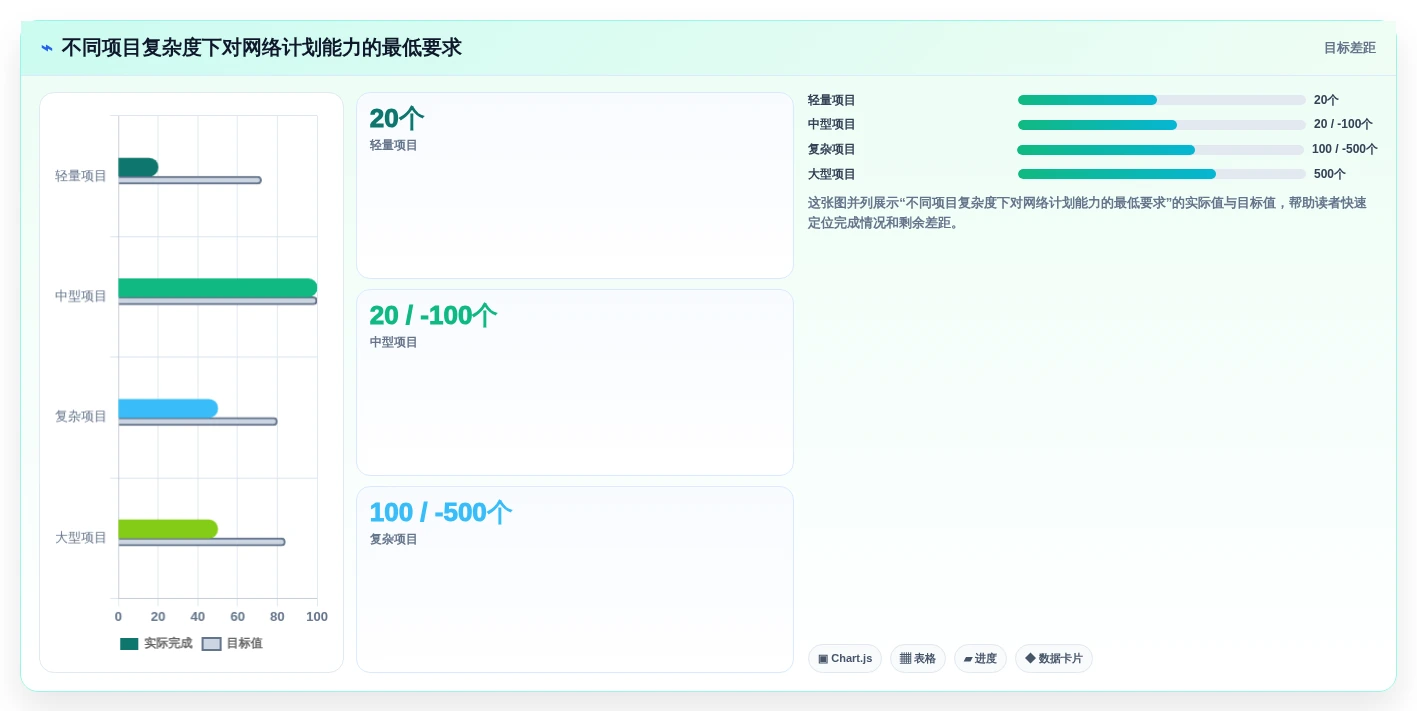Toggle the 目标值 legend entry
Viewport: 1417px width, 711px height.
coord(232,644)
